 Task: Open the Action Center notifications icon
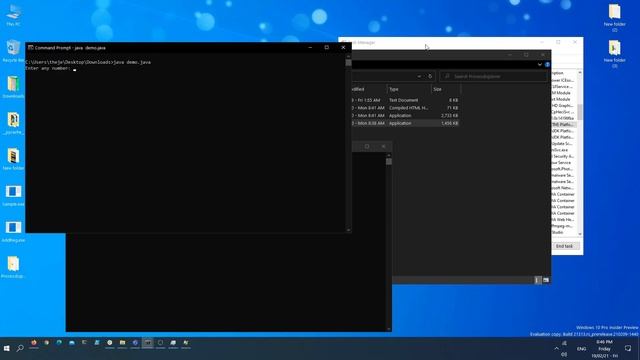pos(628,348)
